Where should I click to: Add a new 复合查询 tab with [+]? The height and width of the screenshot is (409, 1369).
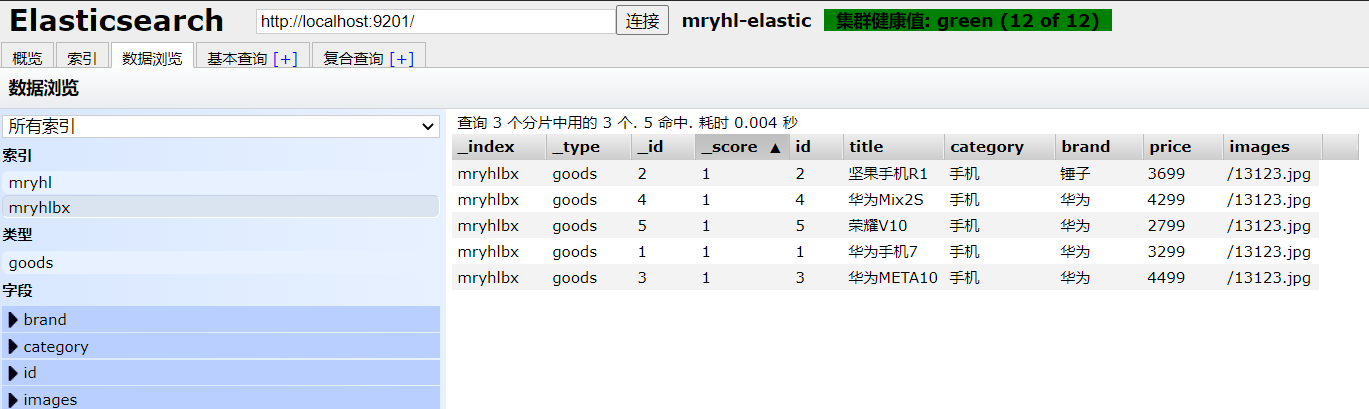[401, 59]
